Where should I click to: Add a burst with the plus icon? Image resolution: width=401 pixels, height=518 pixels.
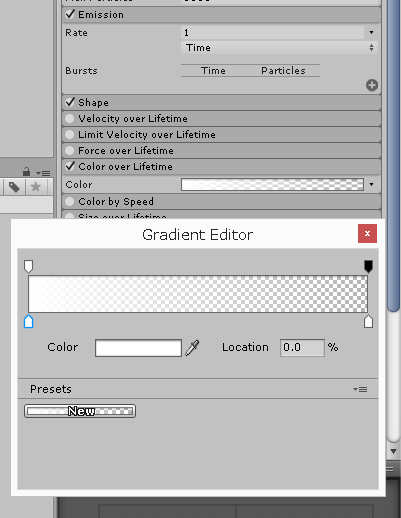coord(372,85)
